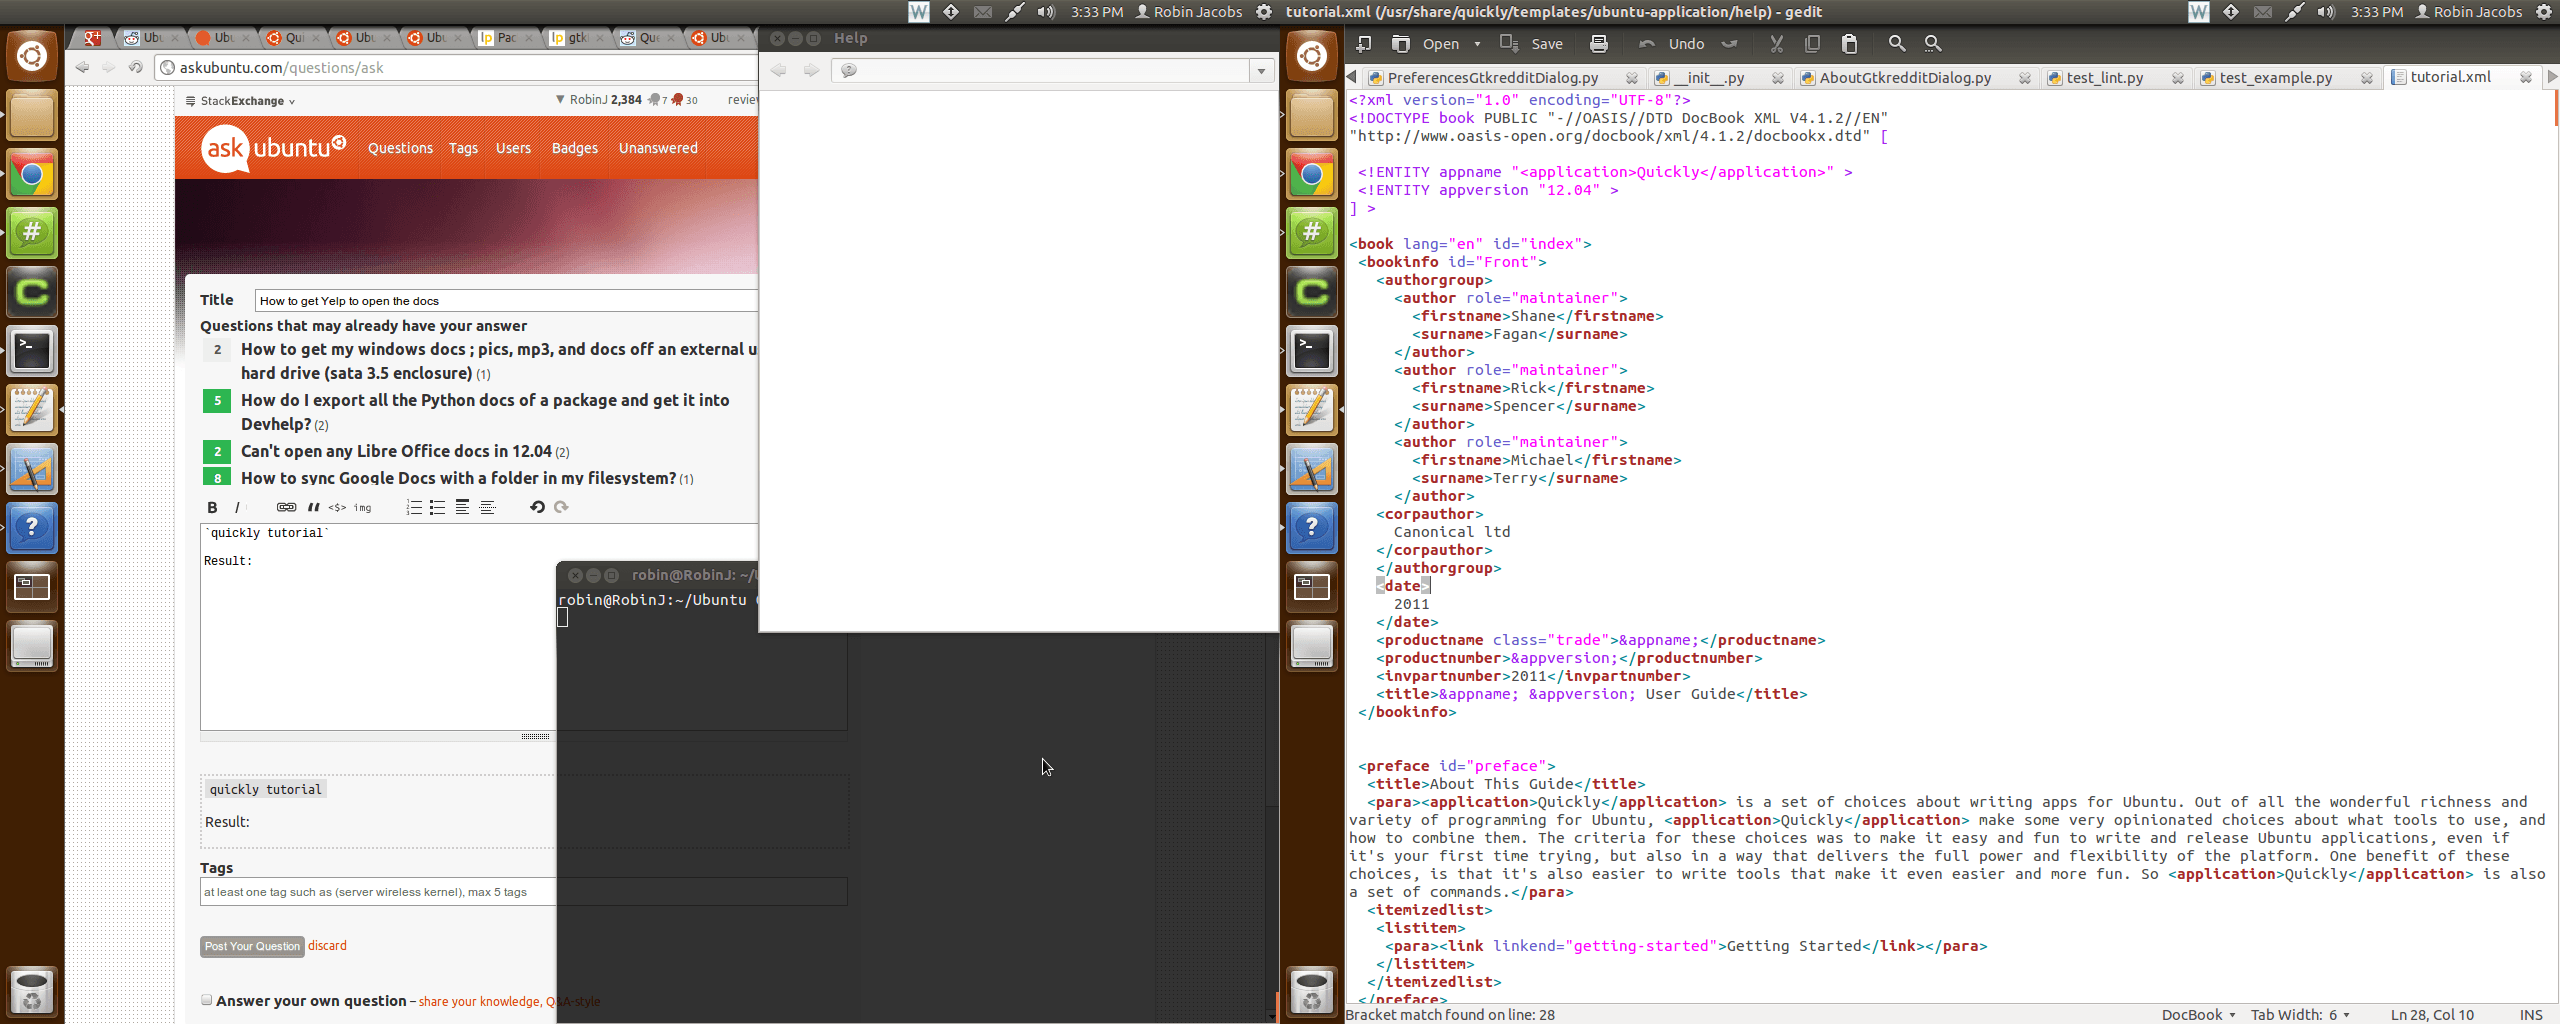Open the suggested question about Libre Office docs

(396, 451)
